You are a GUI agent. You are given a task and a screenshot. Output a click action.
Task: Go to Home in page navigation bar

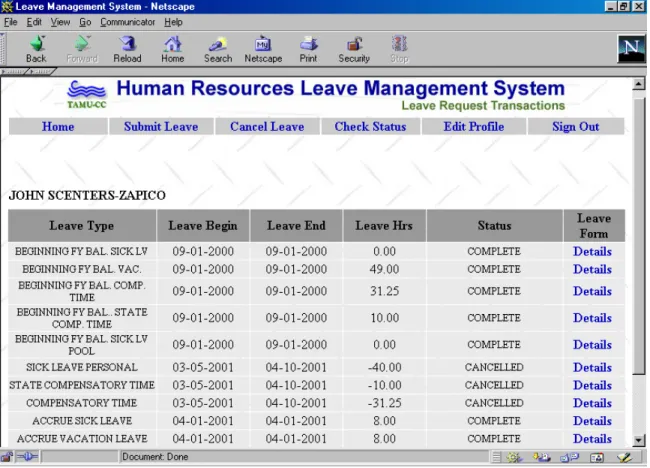coord(58,127)
